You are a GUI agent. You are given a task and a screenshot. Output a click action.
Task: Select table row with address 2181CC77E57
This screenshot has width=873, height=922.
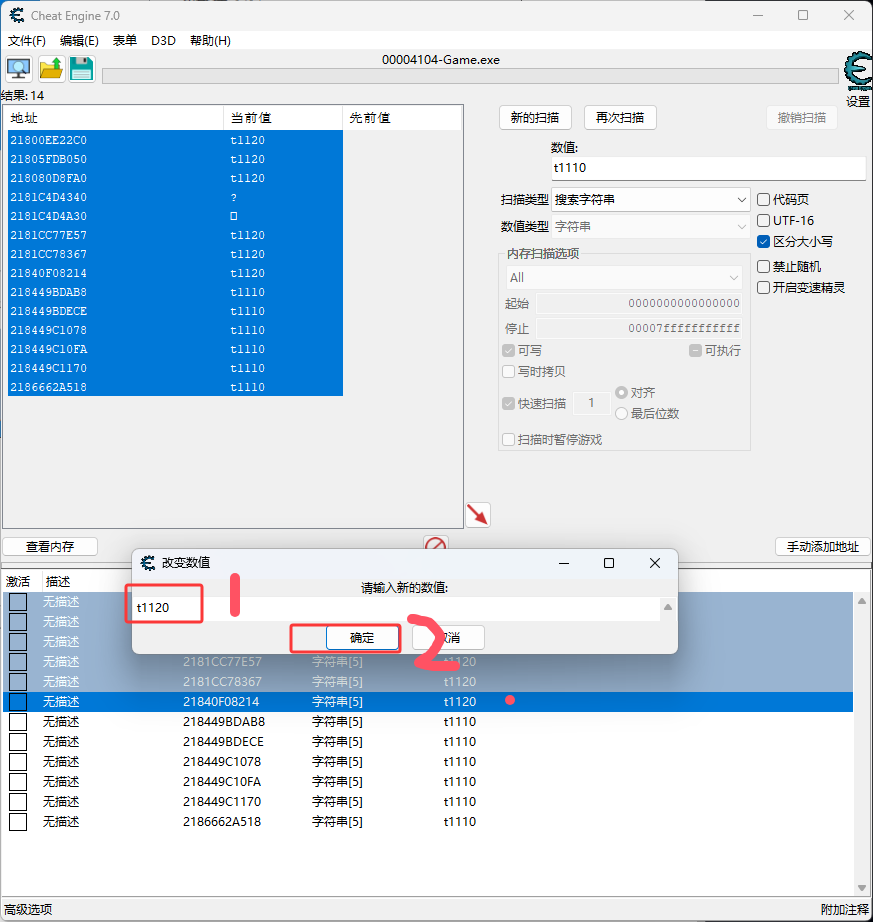click(x=428, y=662)
